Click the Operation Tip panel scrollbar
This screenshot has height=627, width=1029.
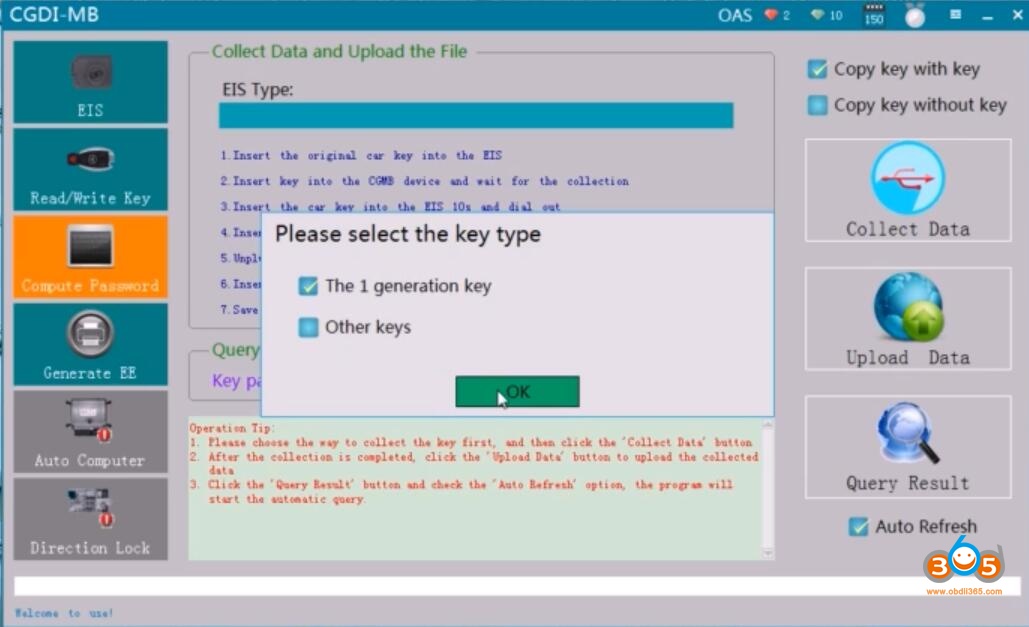(768, 489)
